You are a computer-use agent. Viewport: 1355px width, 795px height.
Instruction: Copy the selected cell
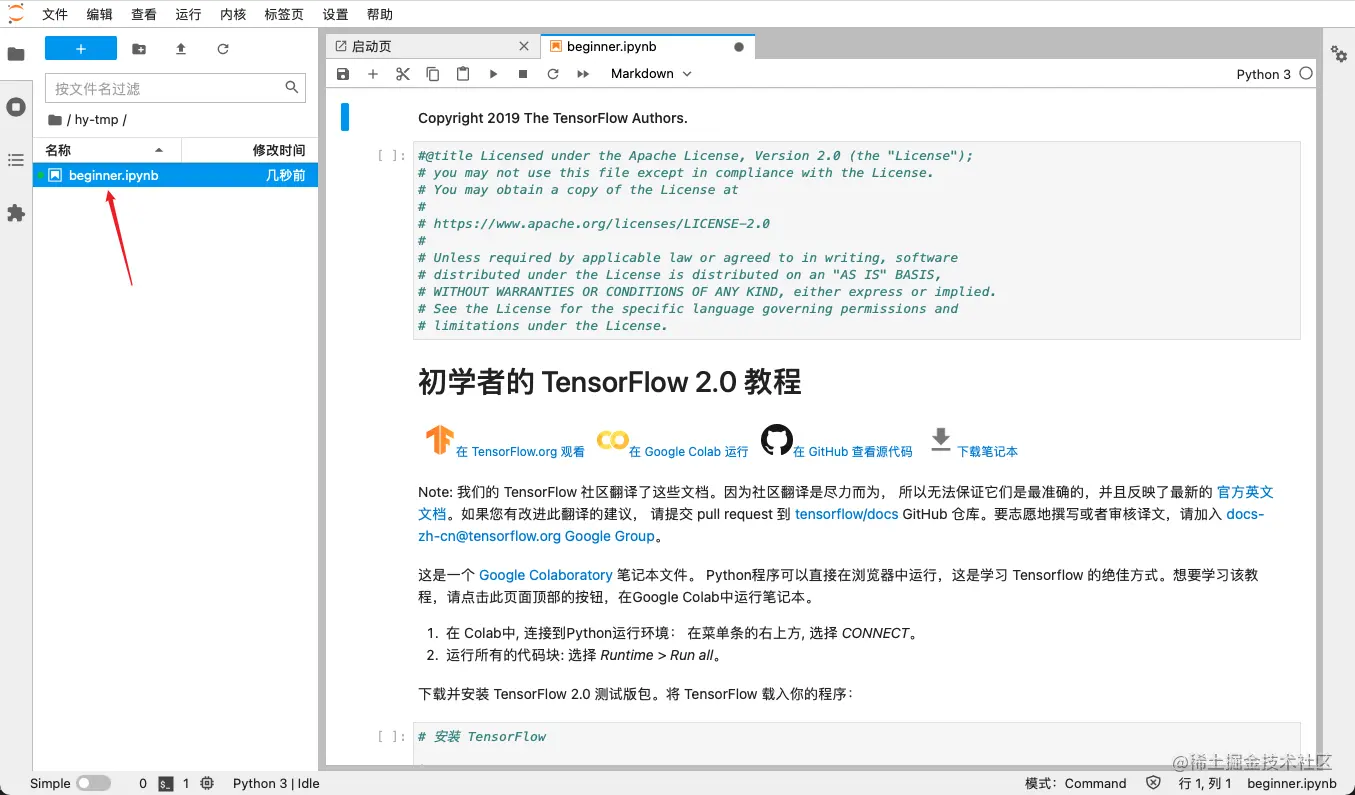coord(433,74)
